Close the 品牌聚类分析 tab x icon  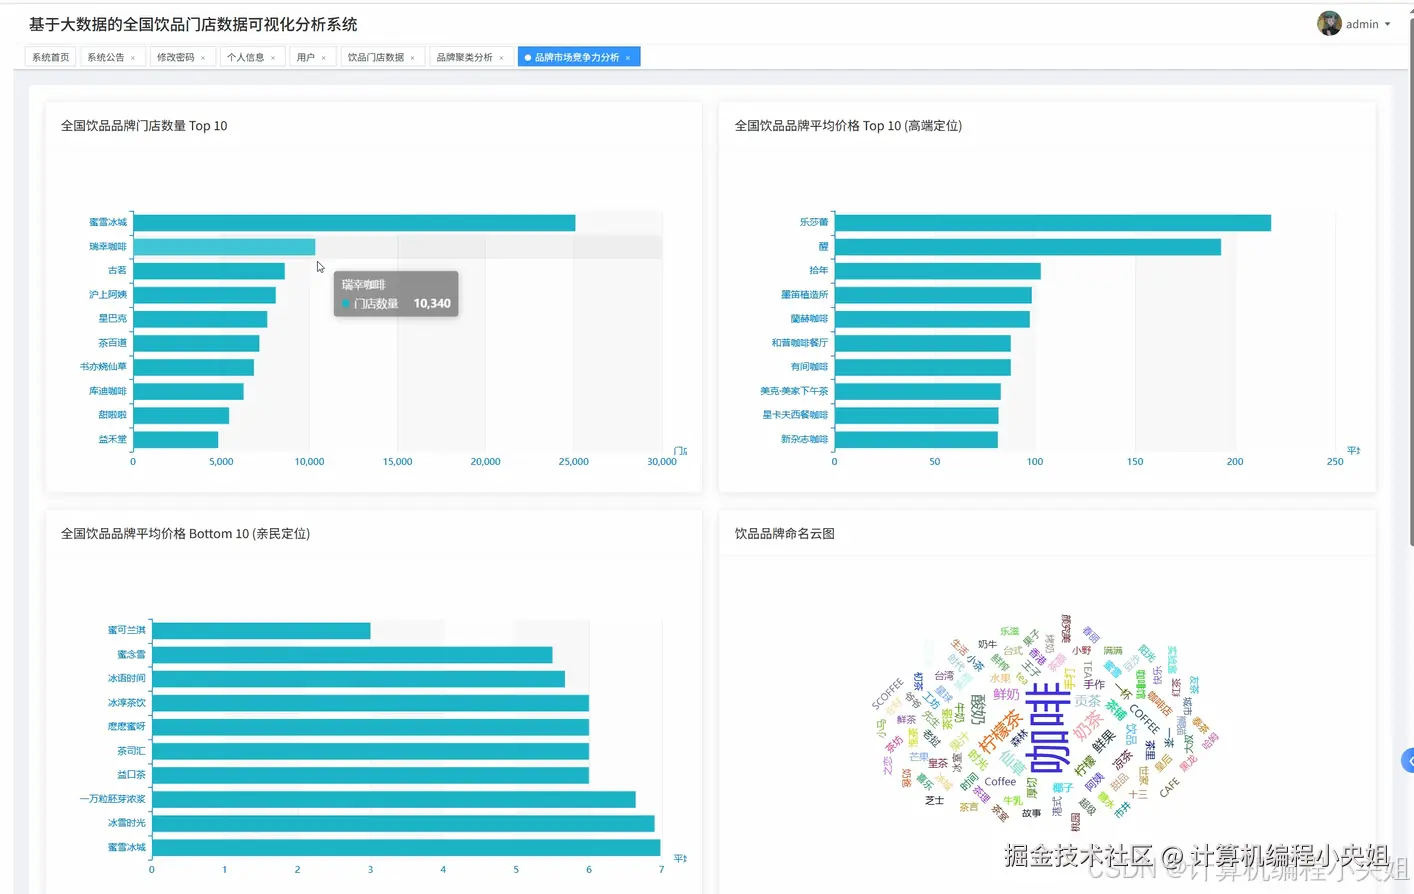point(502,58)
